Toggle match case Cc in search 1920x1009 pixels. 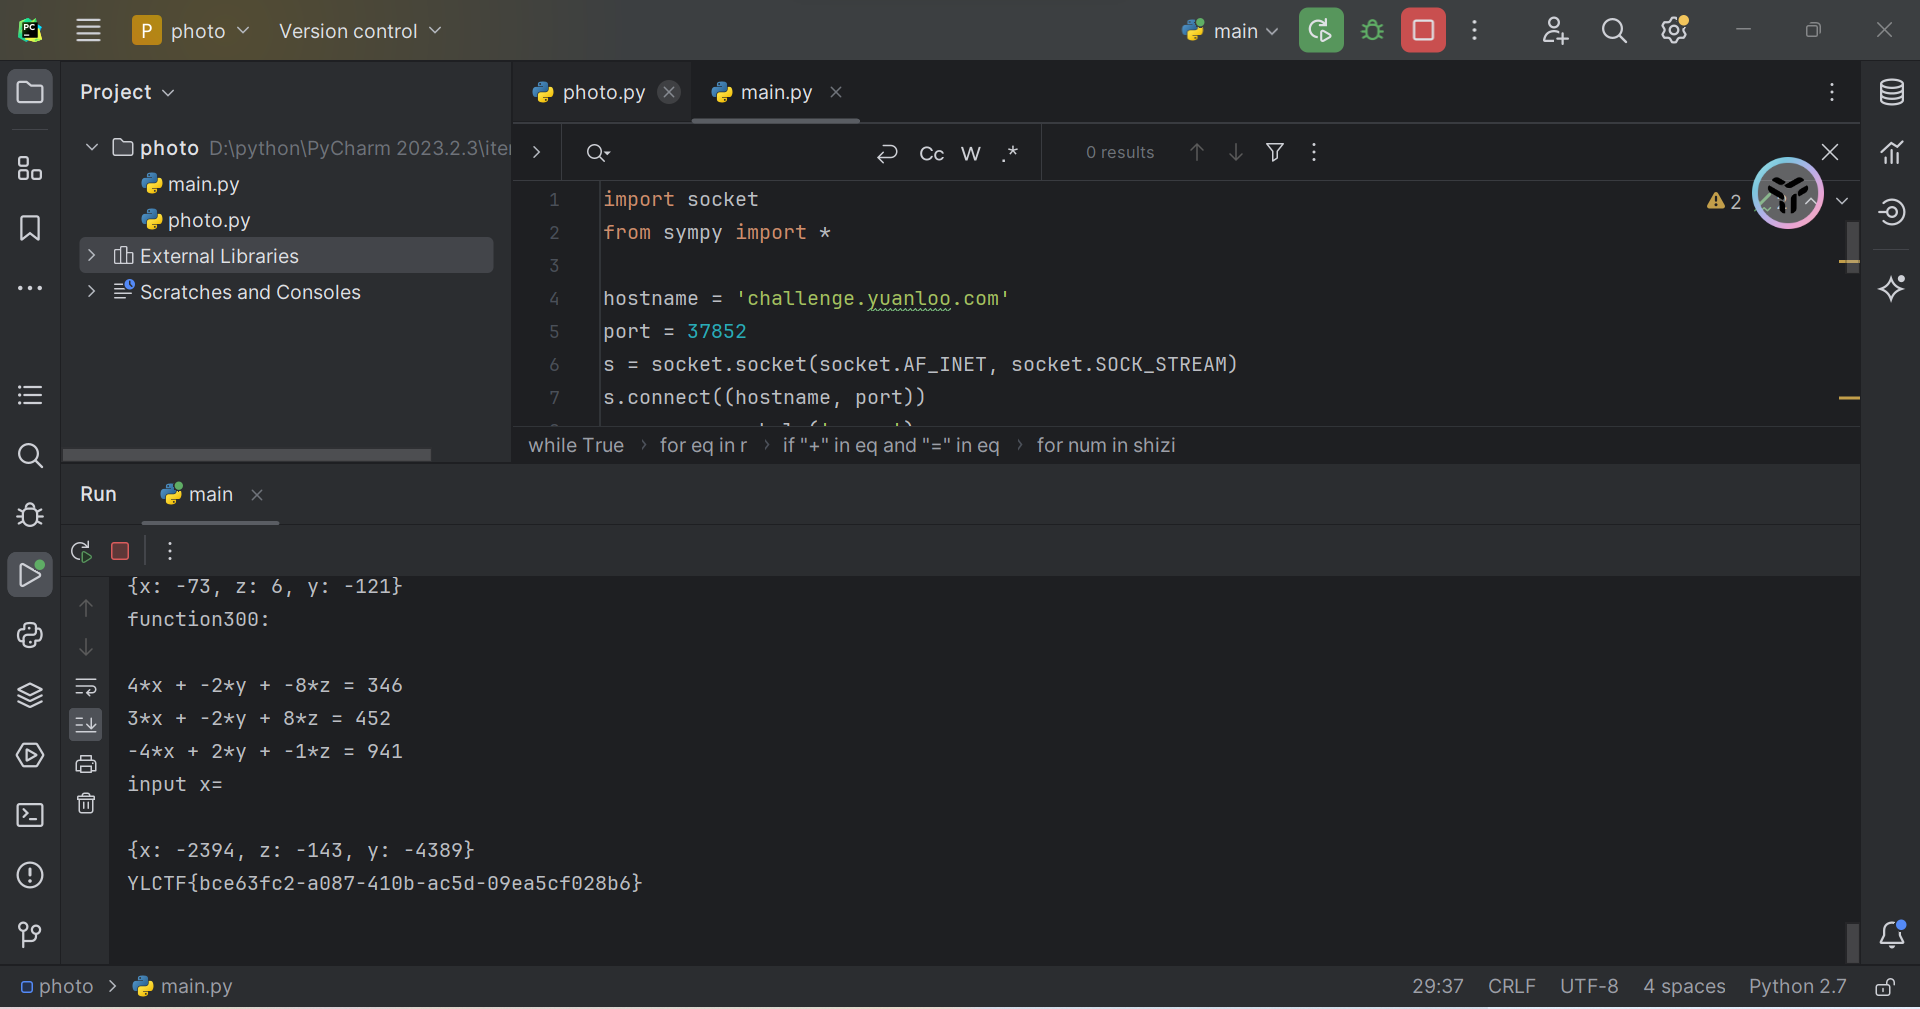[931, 153]
